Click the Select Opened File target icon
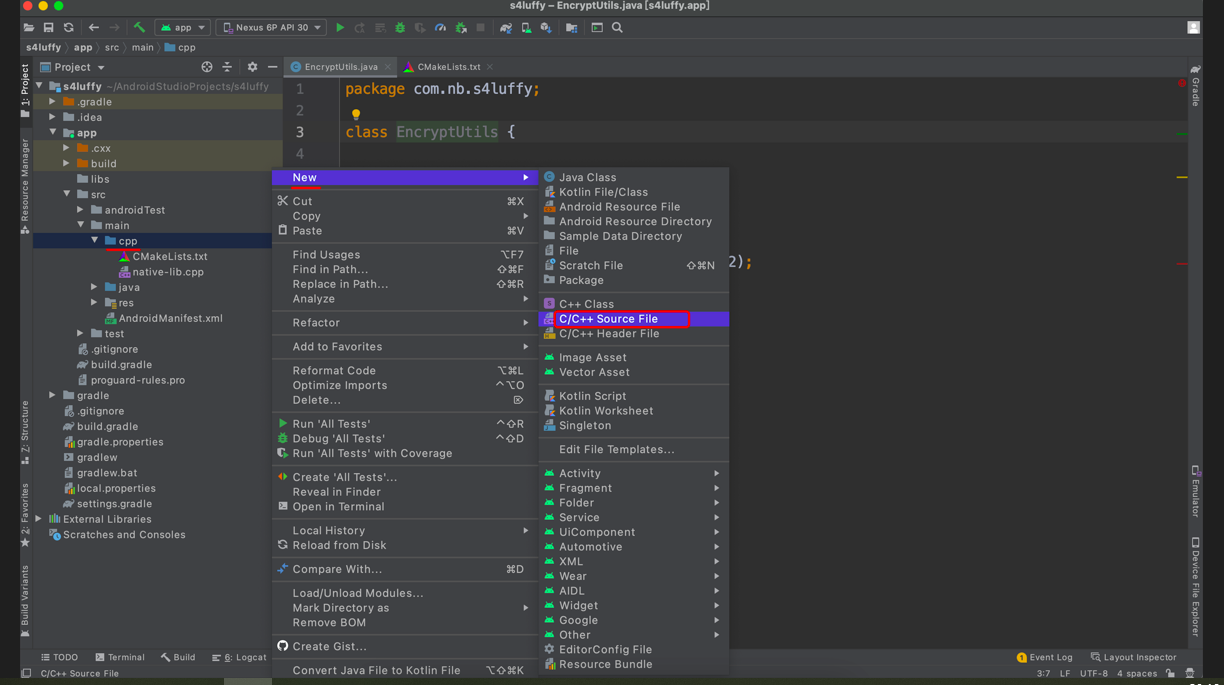1224x685 pixels. tap(207, 67)
